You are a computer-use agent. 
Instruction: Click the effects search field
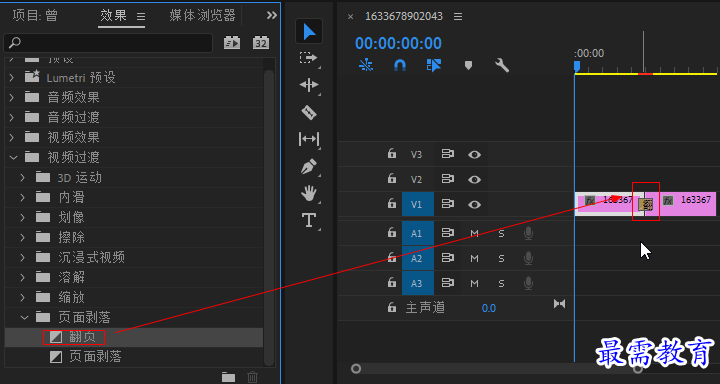108,43
